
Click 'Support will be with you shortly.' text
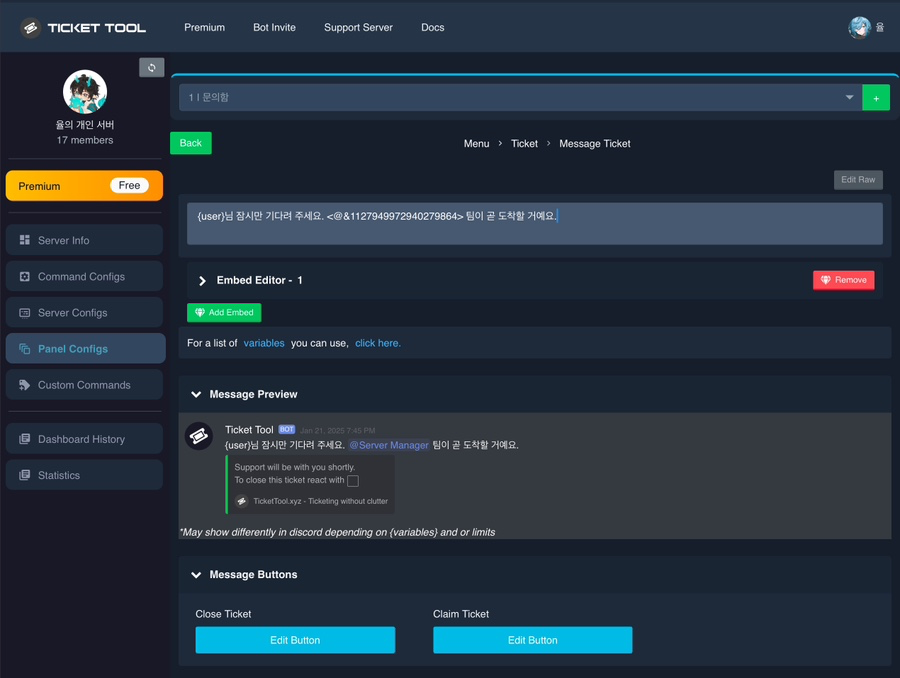[x=294, y=467]
